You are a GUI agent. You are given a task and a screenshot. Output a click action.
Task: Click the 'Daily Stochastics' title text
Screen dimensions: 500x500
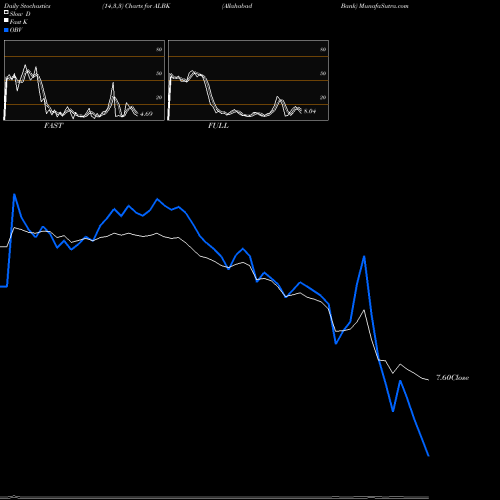27,6
